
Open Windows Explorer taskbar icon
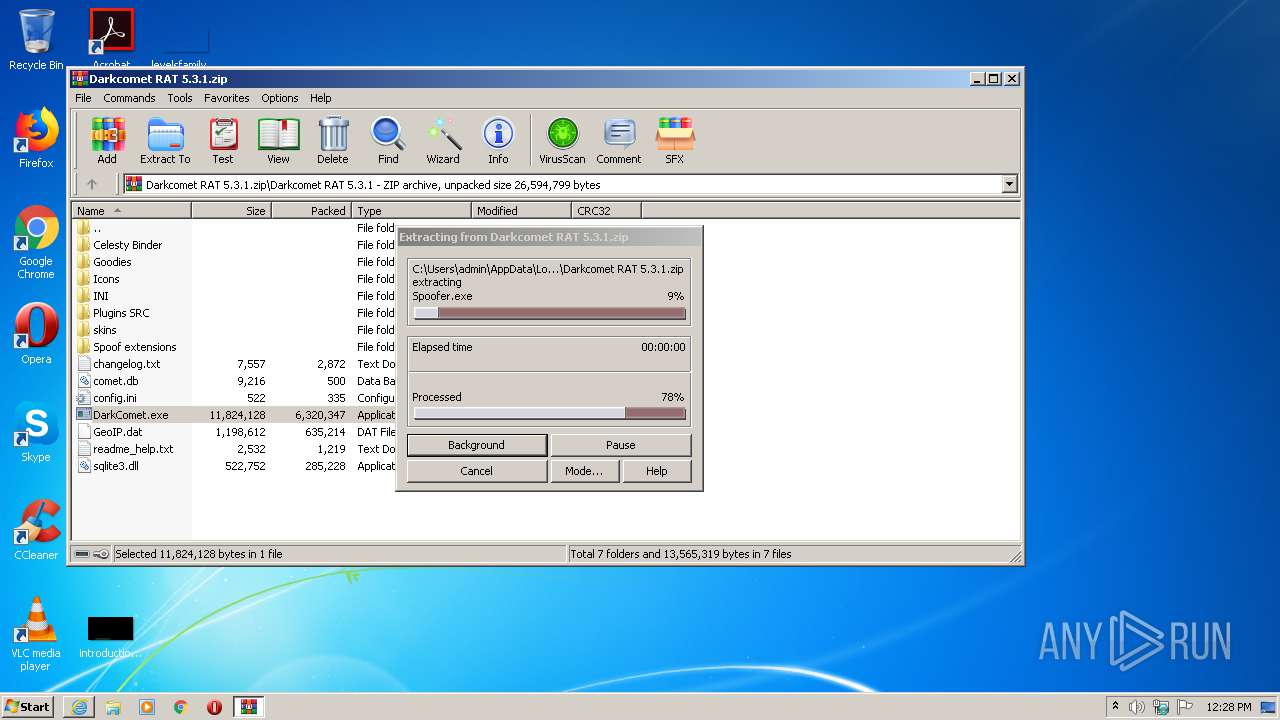(113, 707)
